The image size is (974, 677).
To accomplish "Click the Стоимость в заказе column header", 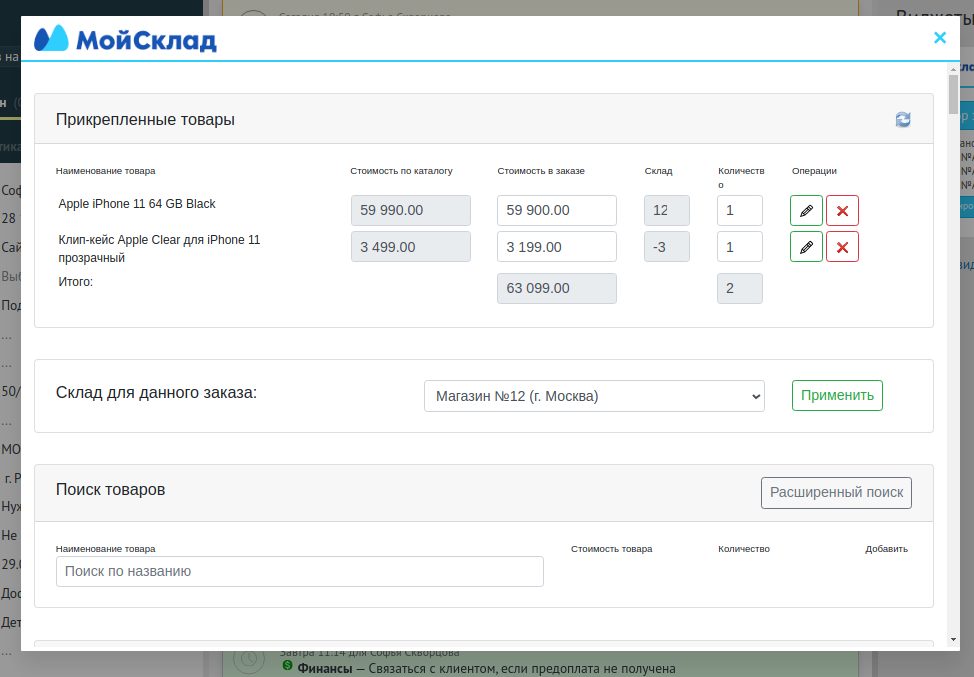I will click(x=541, y=171).
